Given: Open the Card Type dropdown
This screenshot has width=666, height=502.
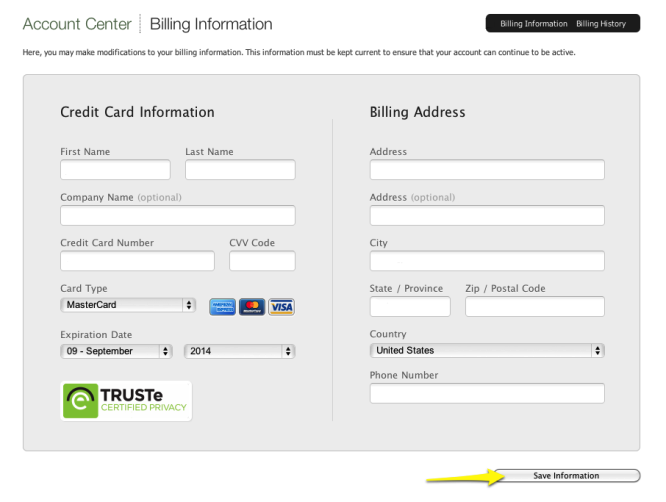Looking at the screenshot, I should click(x=128, y=305).
